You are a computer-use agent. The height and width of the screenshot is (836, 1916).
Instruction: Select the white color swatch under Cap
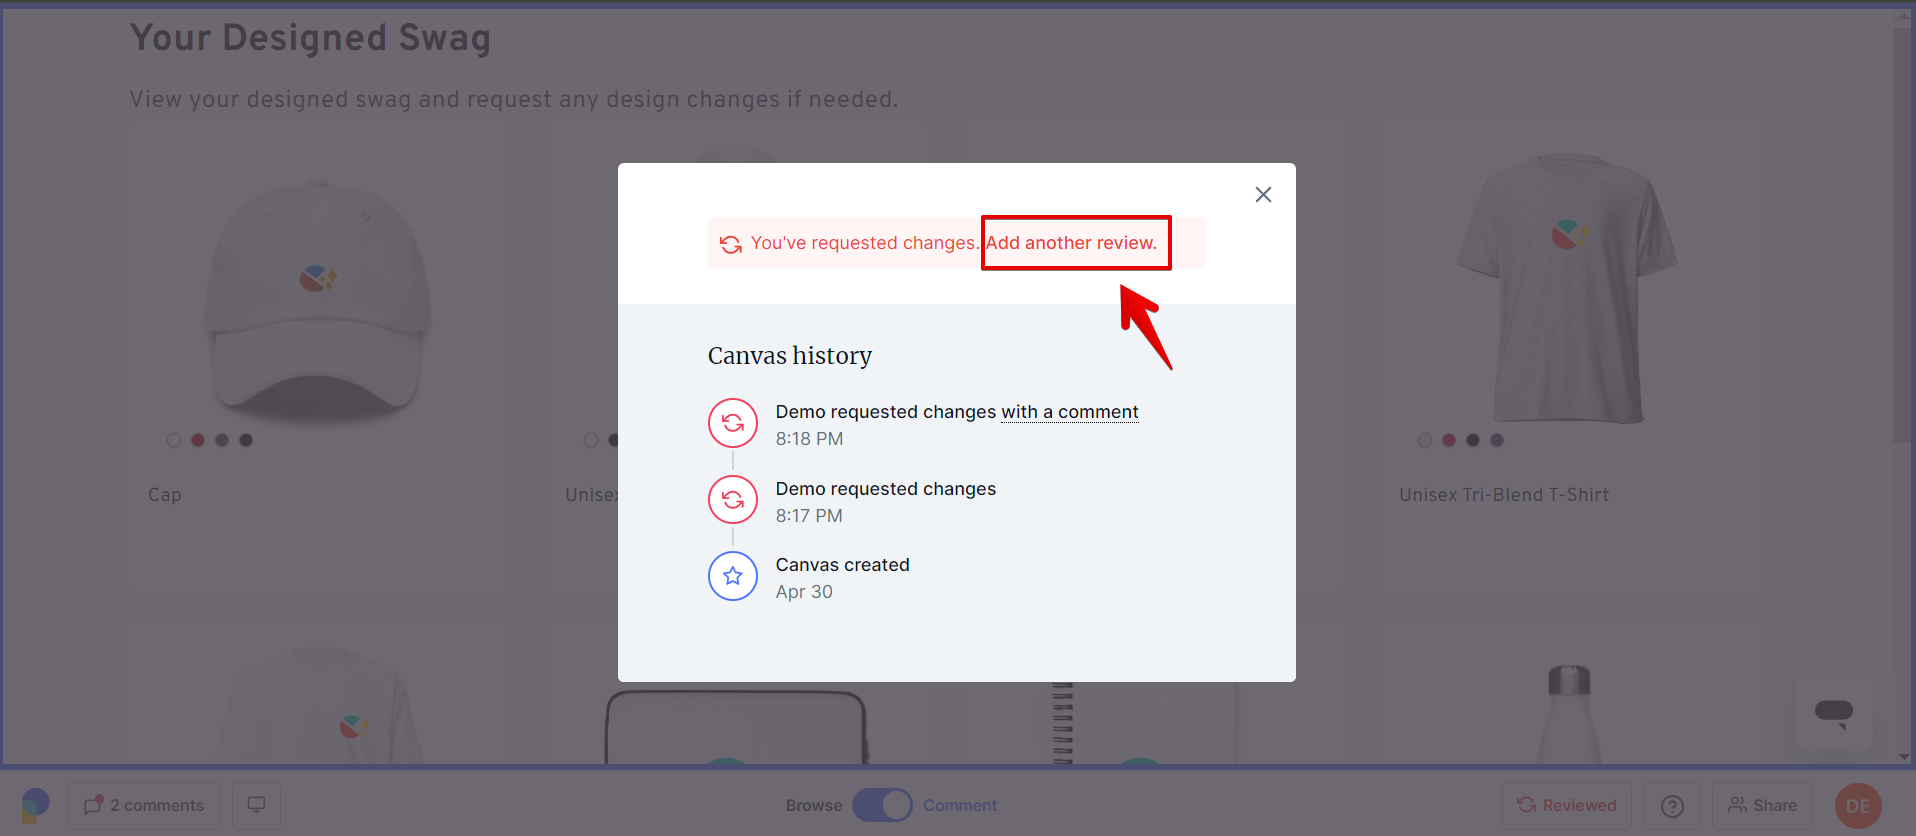(x=174, y=440)
